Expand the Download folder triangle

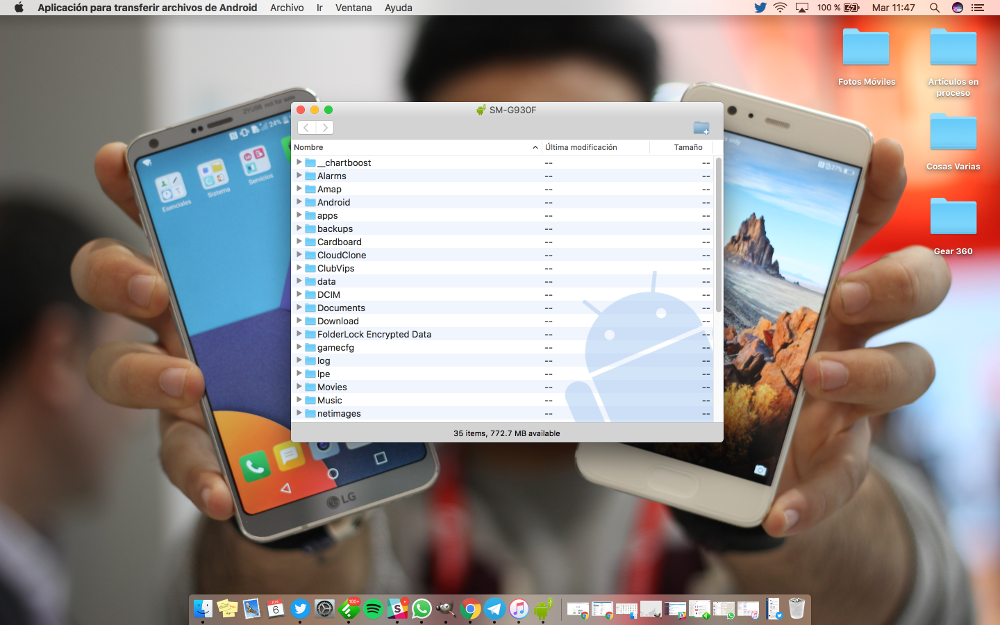pyautogui.click(x=299, y=321)
